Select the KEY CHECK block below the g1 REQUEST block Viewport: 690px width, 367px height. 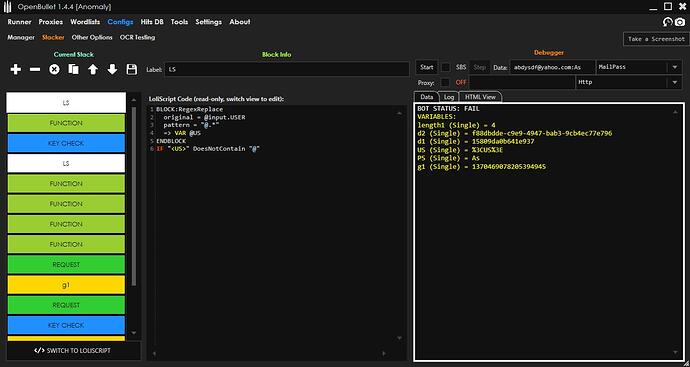(66, 325)
